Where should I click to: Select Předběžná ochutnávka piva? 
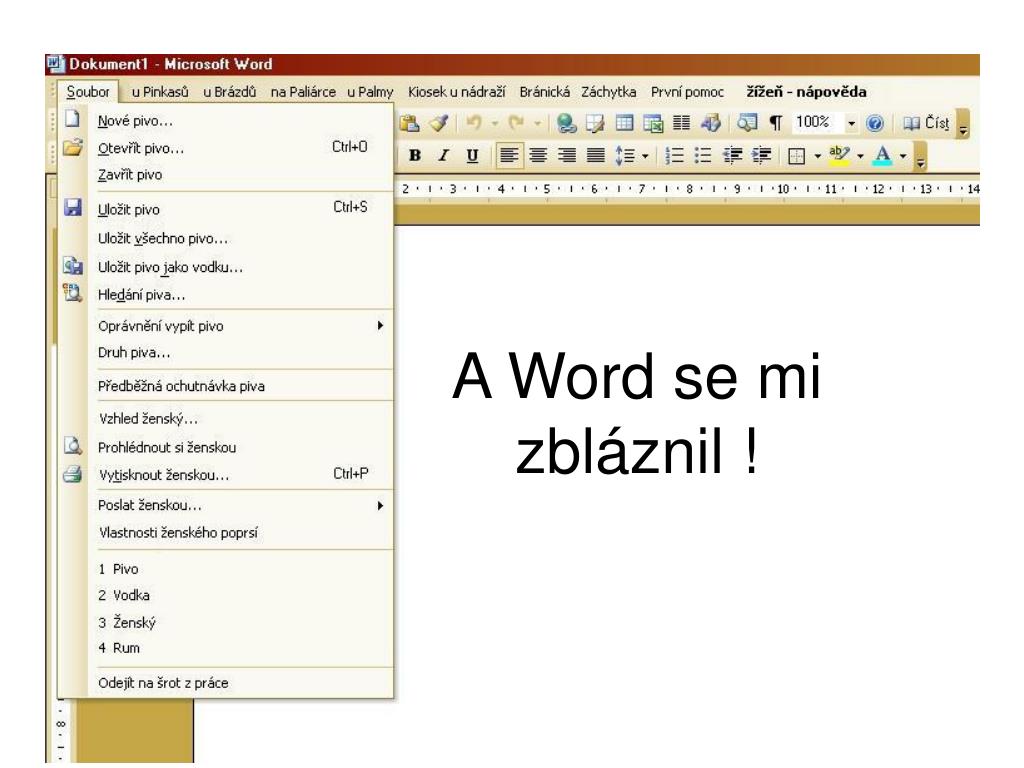(x=226, y=386)
